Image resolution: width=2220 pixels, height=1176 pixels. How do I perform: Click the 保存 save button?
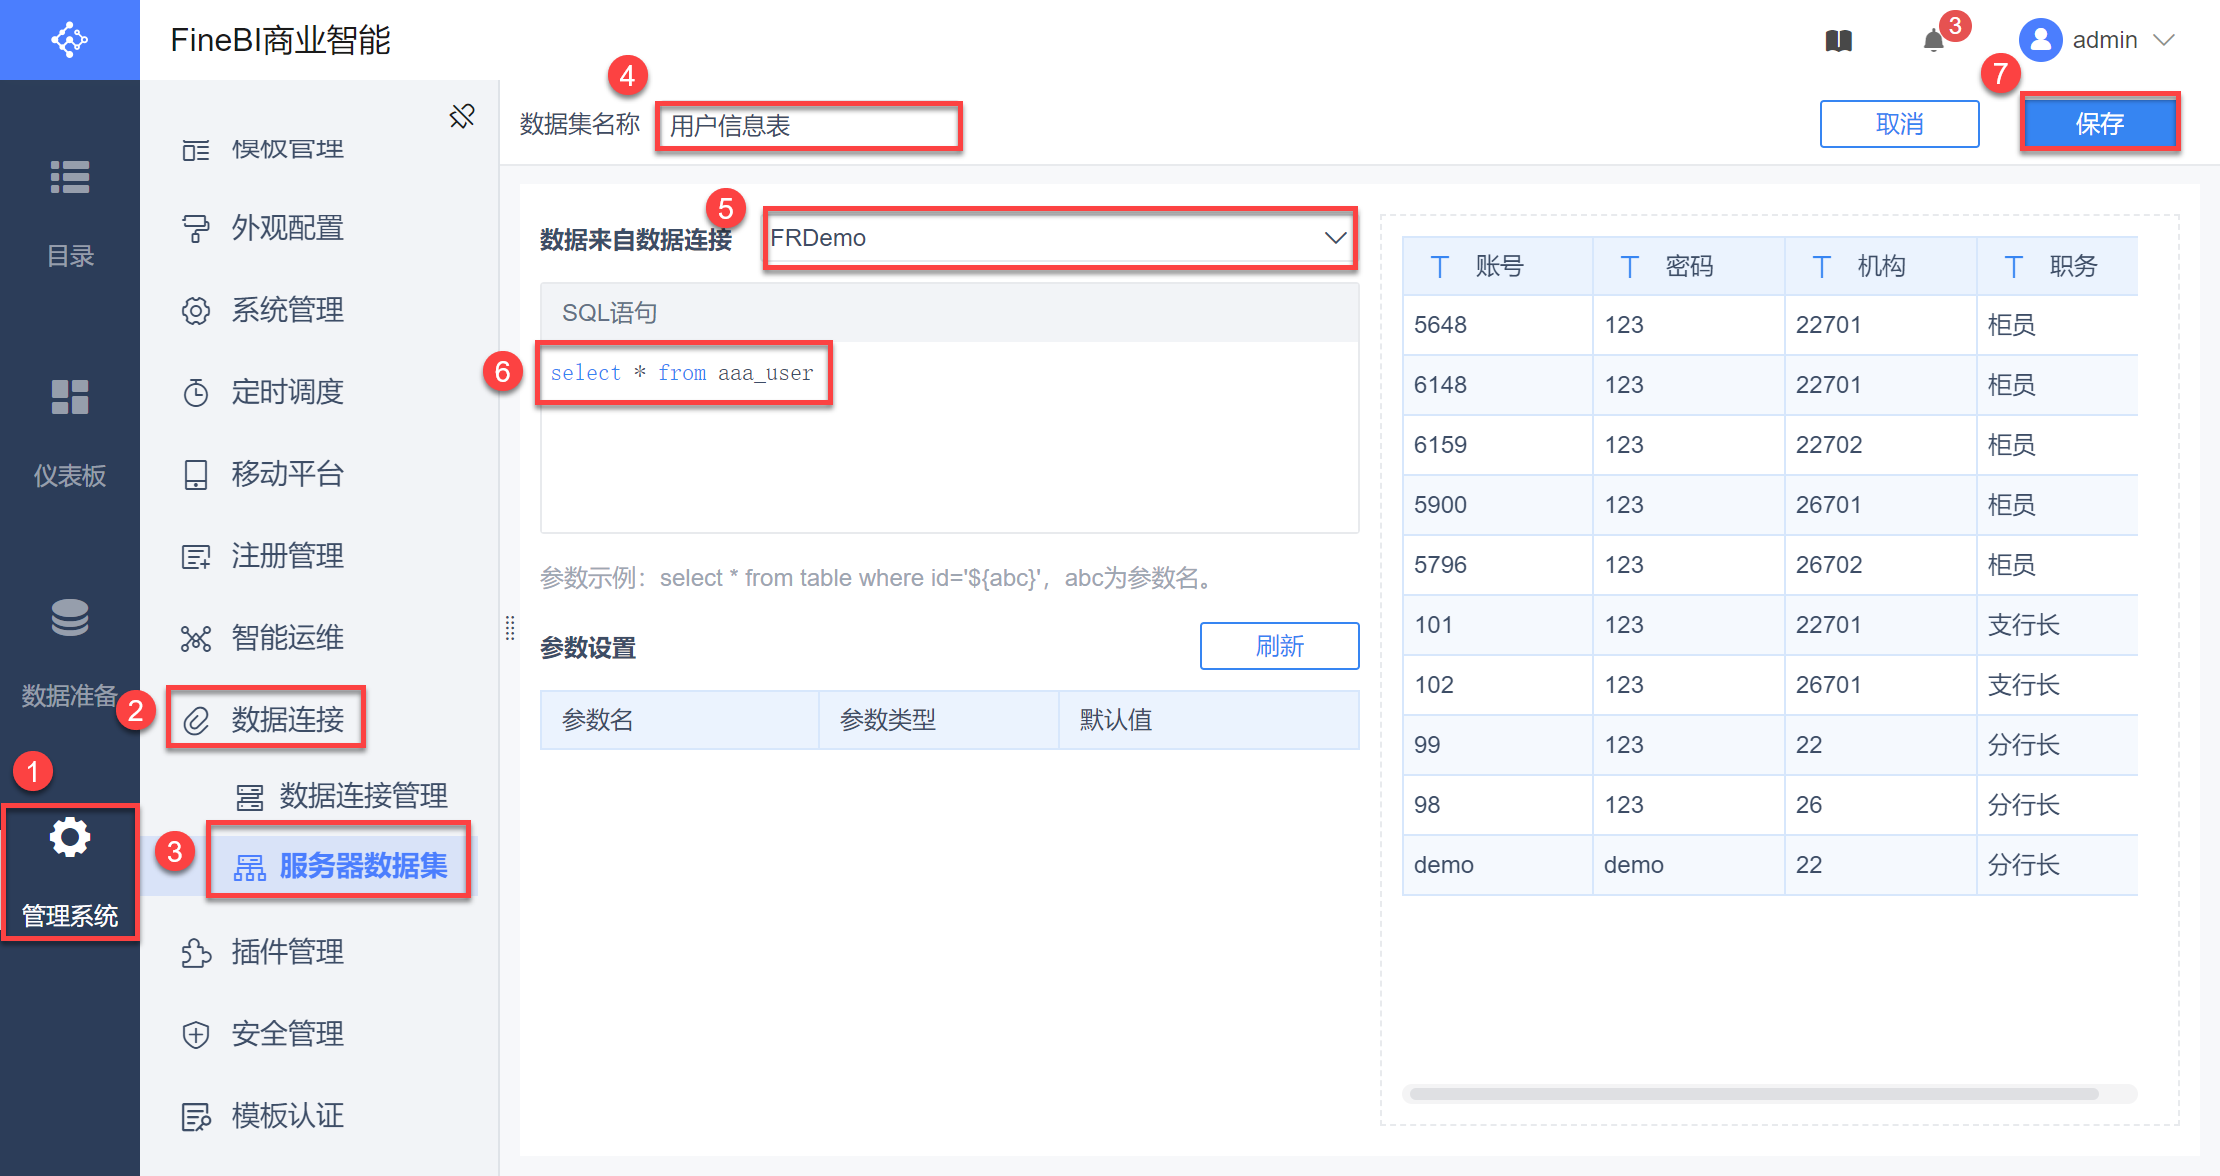pyautogui.click(x=2099, y=124)
